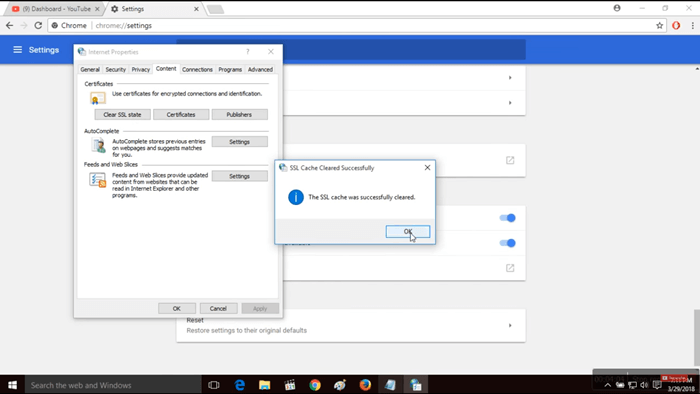
Task: Switch to the Programs tab
Action: (230, 70)
